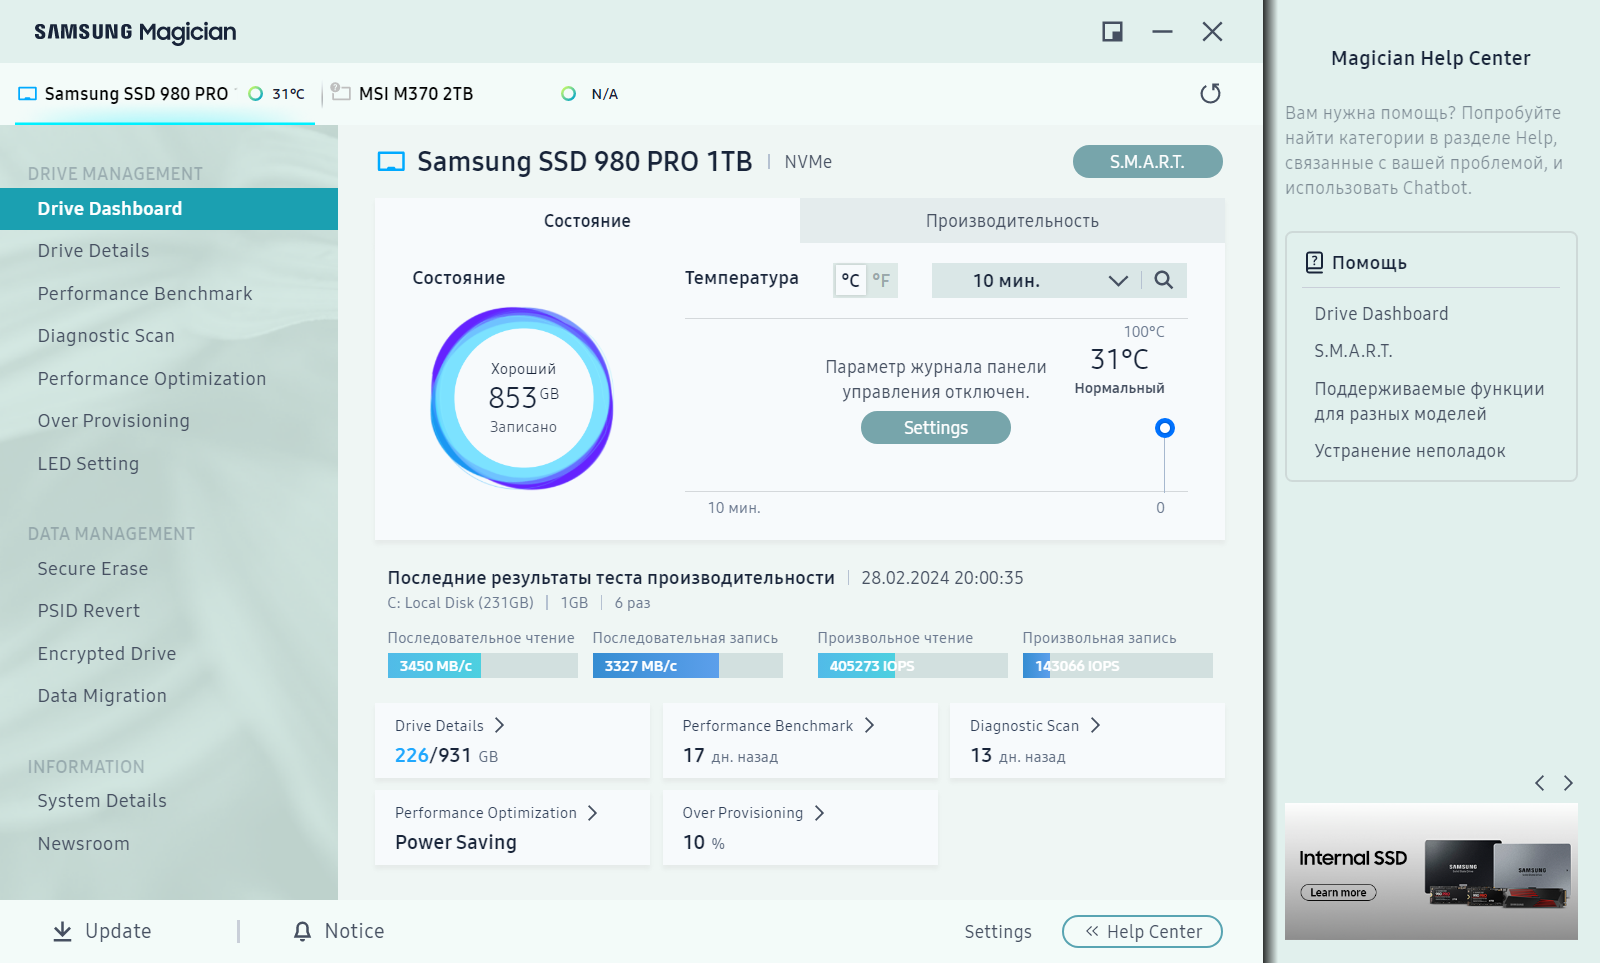Switch temperature unit to Celsius
Viewport: 1600px width, 963px height.
pyautogui.click(x=850, y=280)
